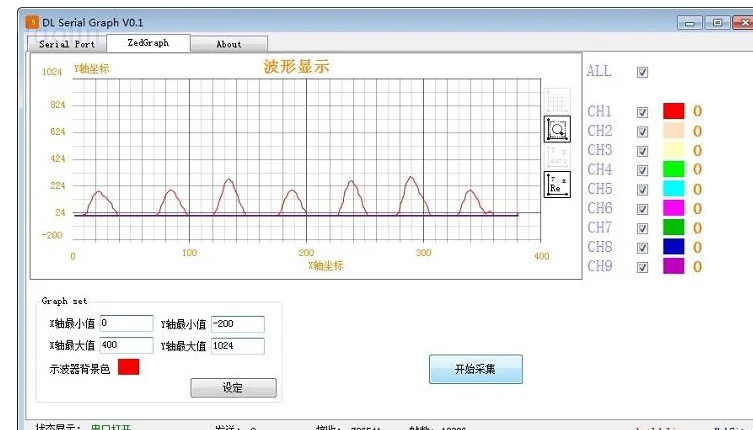This screenshot has width=753, height=430.
Task: Open the magenta CH6 color swatch
Action: pos(673,208)
